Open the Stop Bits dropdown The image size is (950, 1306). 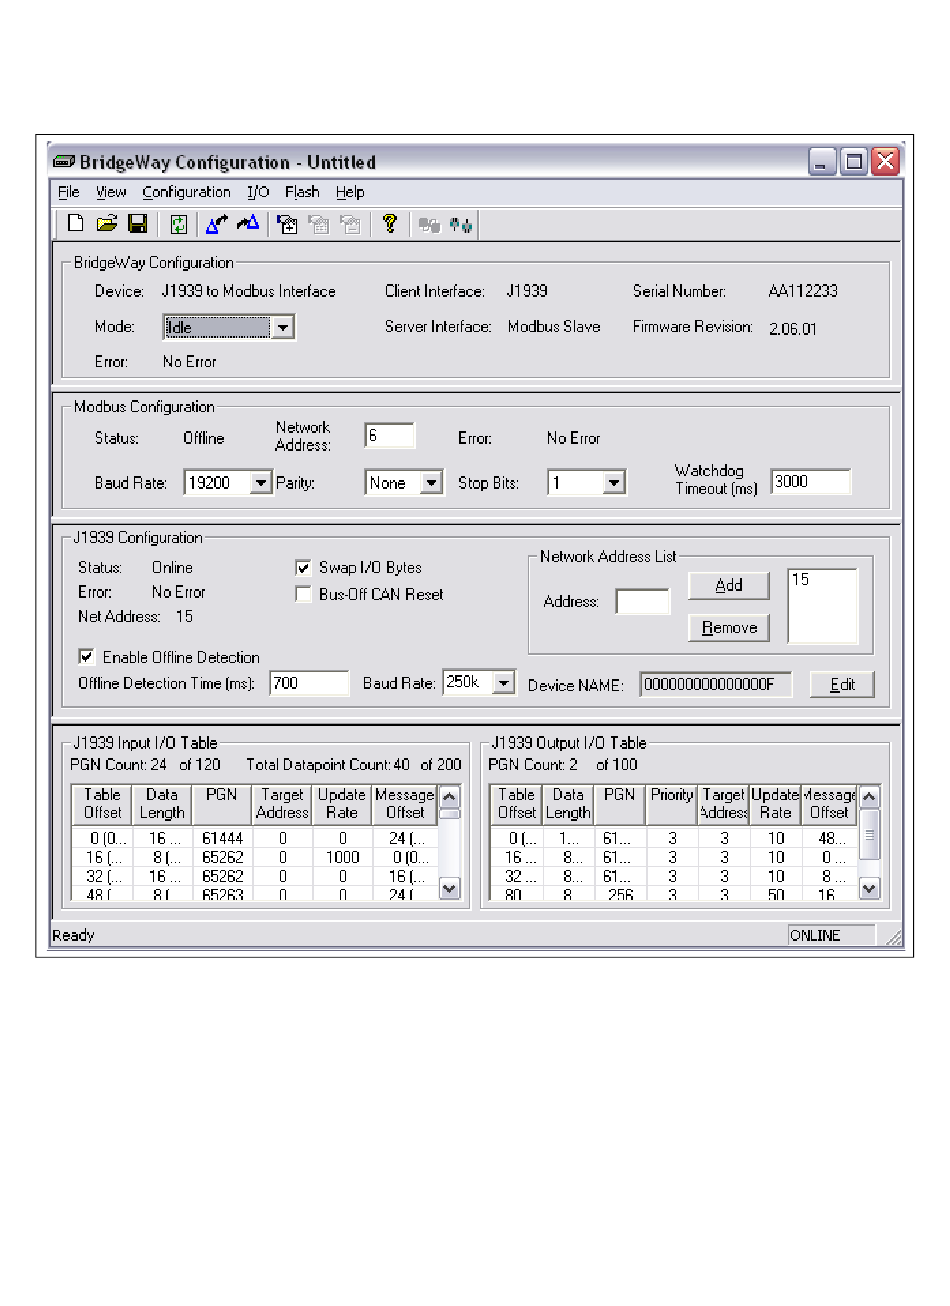tap(614, 483)
